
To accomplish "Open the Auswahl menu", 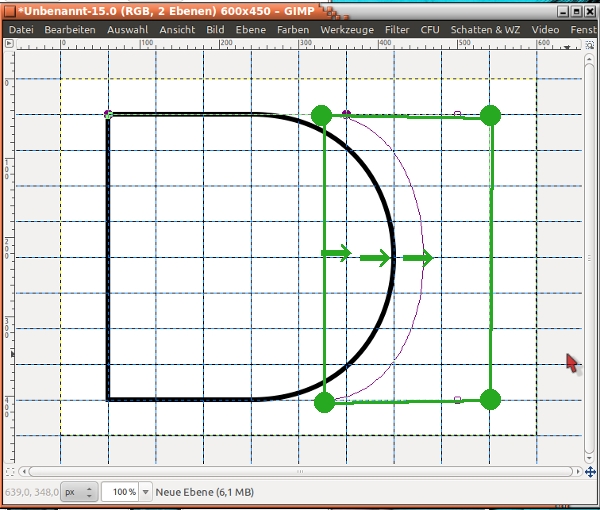I will [x=127, y=30].
